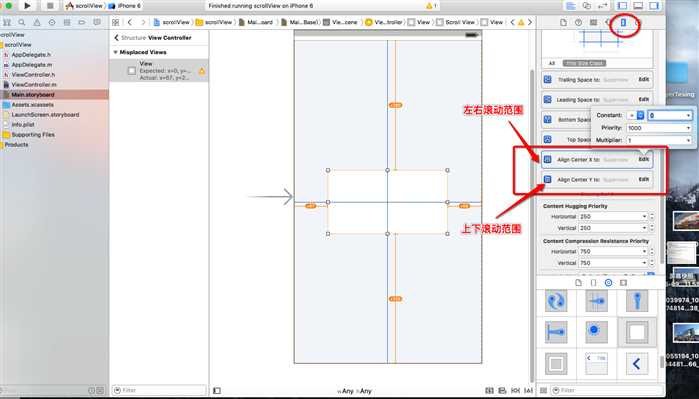Click the wAny hAny size class control
This screenshot has height=399, width=699.
tap(354, 391)
